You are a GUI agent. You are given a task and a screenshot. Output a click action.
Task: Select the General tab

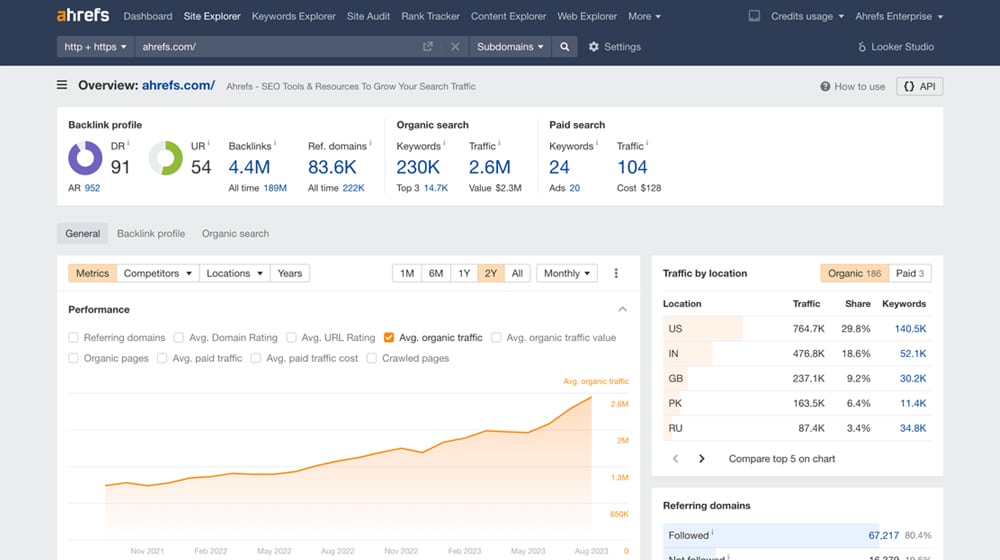82,233
